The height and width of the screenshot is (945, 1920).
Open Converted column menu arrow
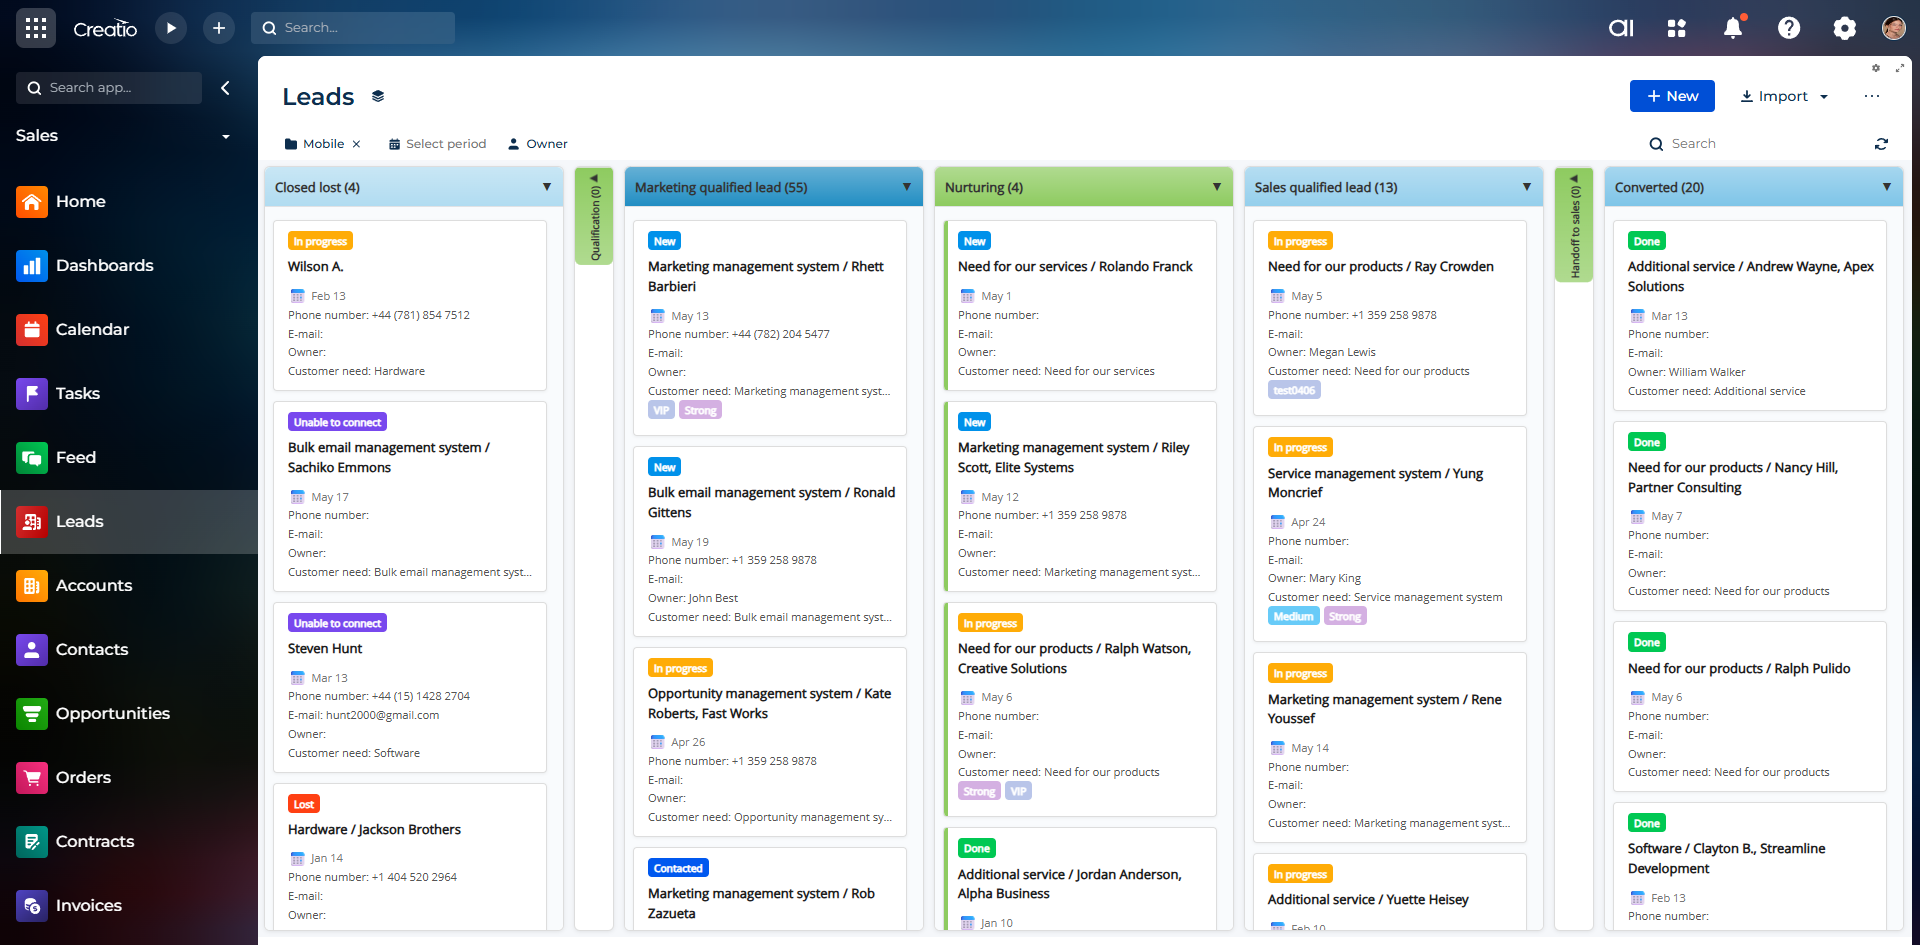pos(1887,187)
